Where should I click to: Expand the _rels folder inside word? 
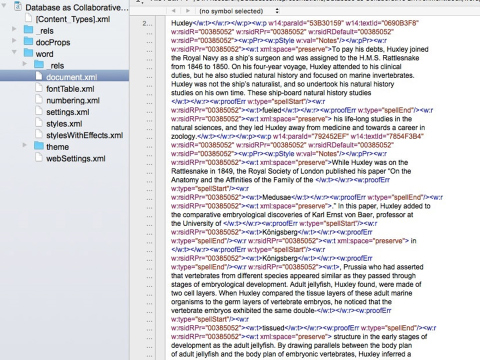click(25, 63)
